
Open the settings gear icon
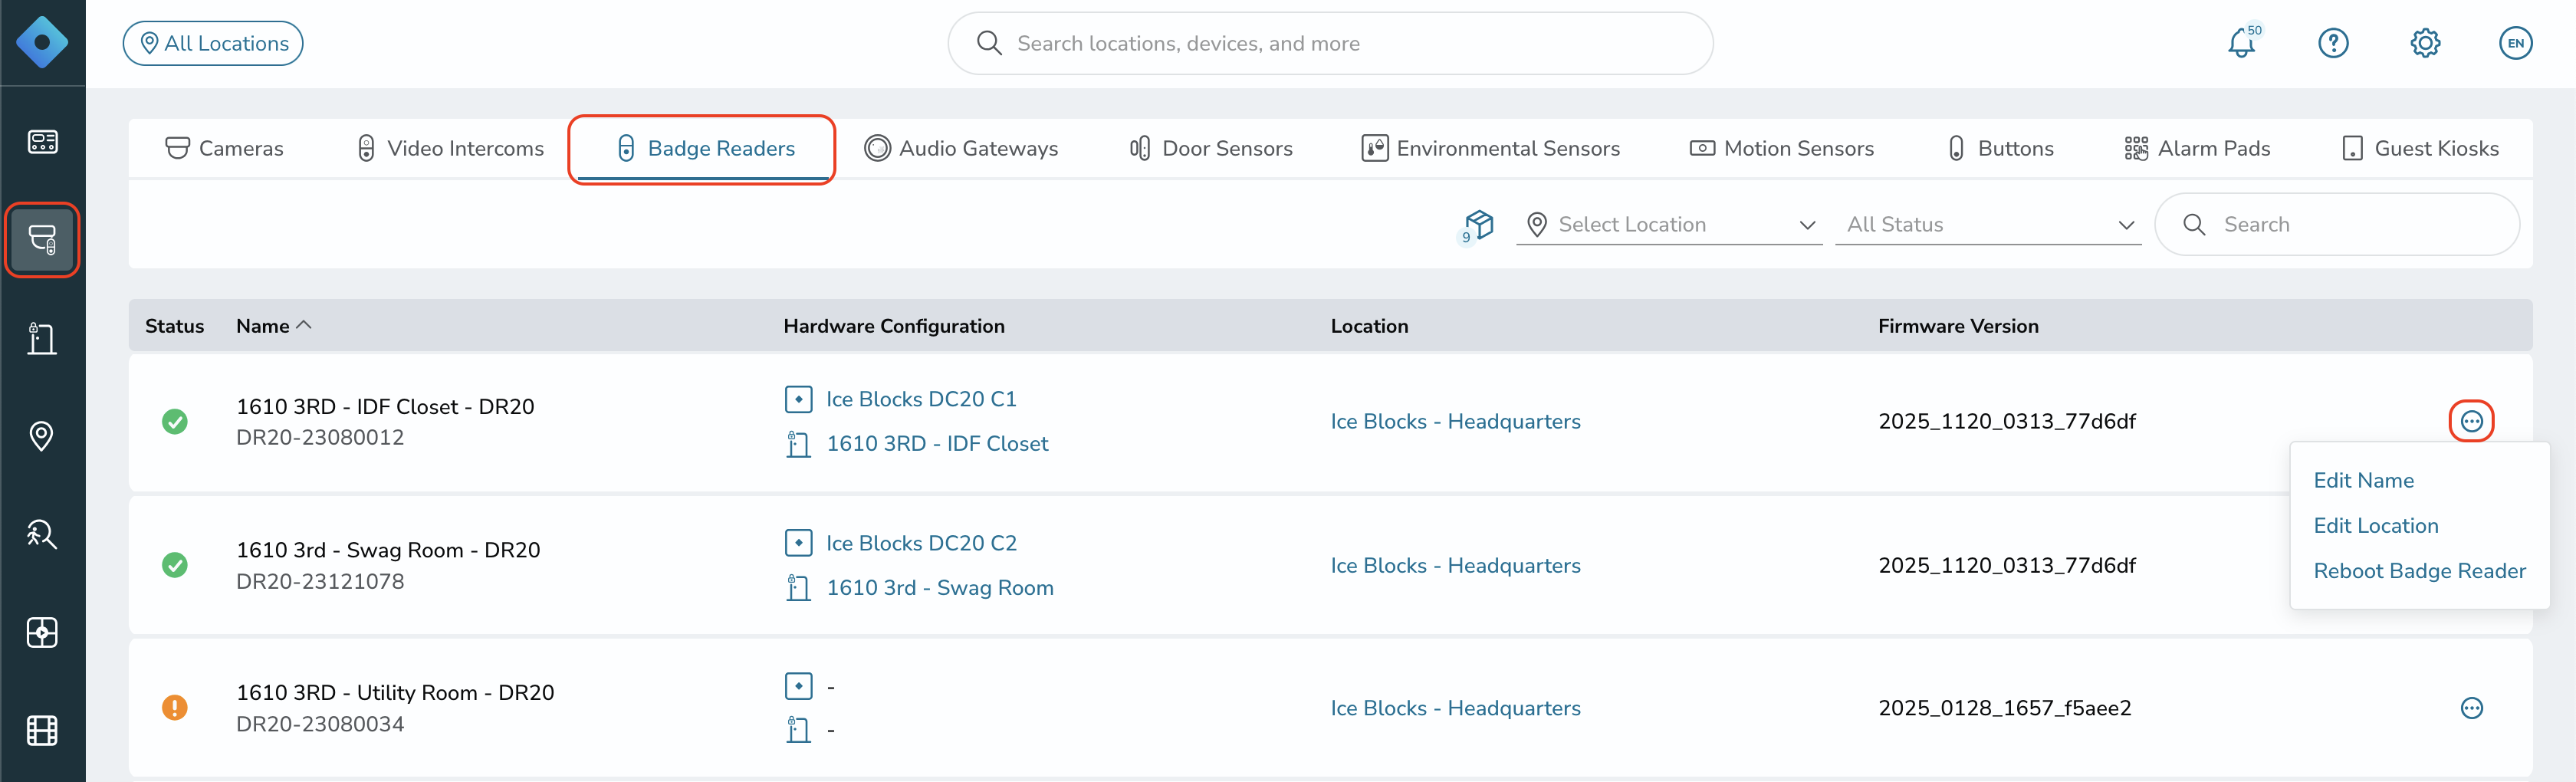tap(2425, 43)
